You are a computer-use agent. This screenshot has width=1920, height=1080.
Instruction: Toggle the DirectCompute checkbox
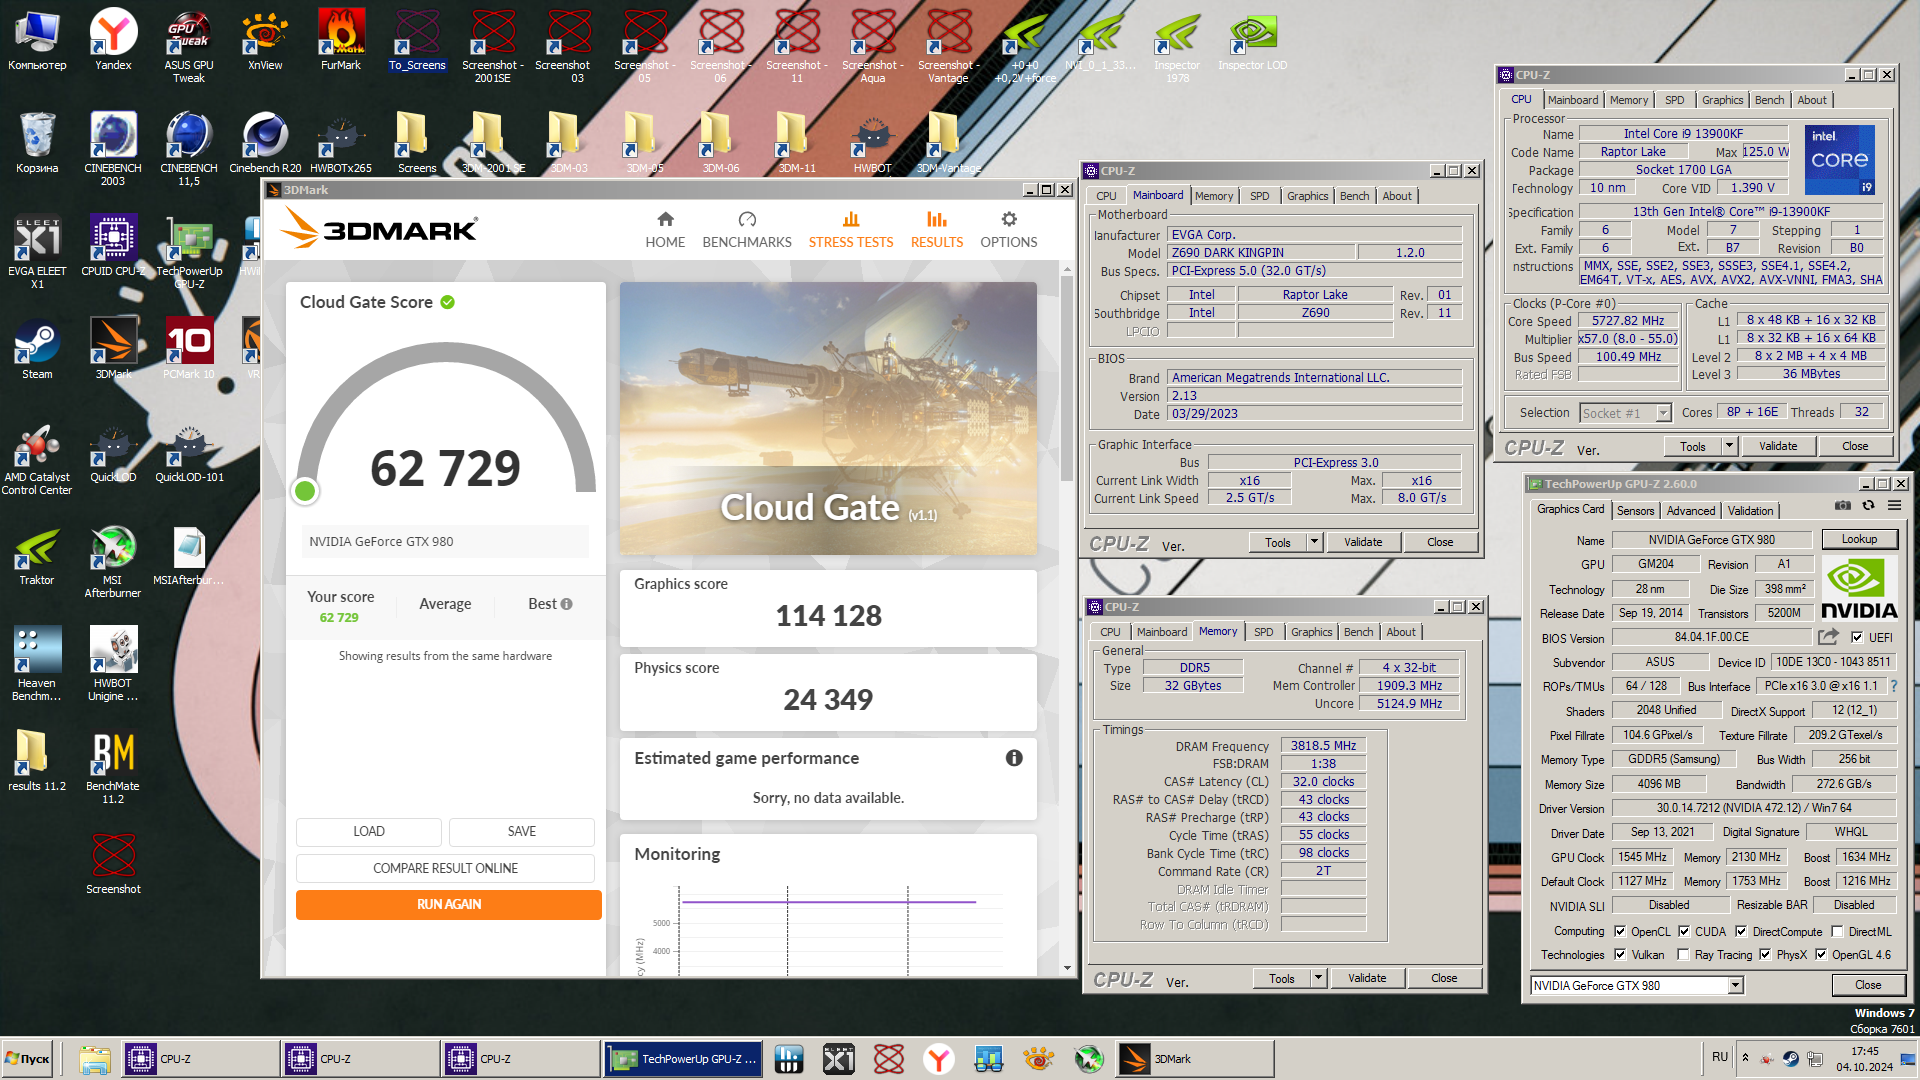pos(1741,931)
